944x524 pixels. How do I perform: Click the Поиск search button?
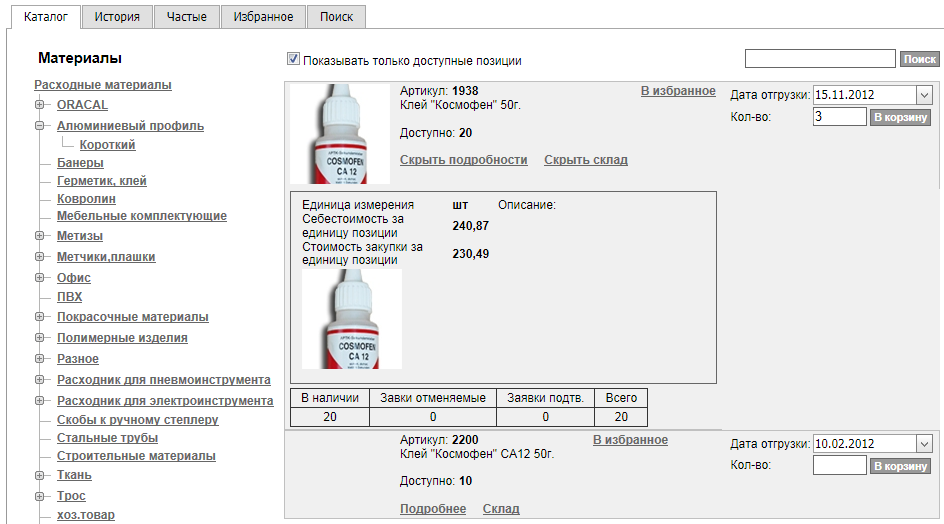[919, 60]
